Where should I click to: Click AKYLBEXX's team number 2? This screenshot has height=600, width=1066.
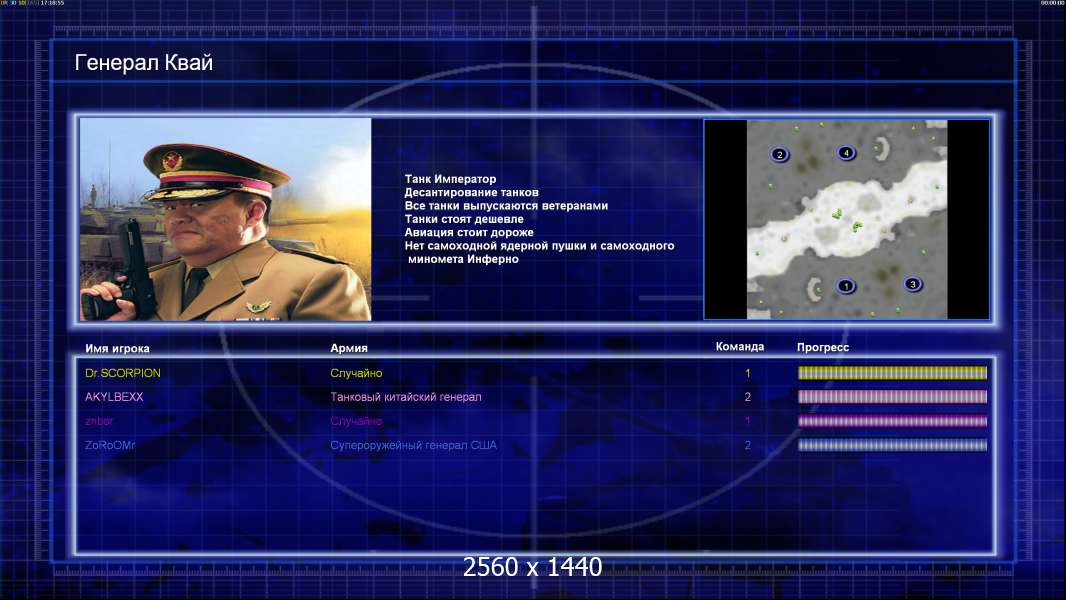(748, 397)
